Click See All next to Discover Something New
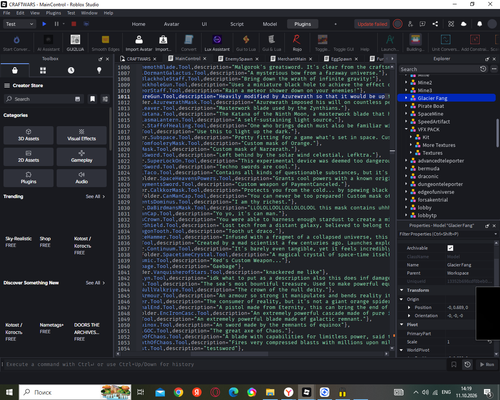This screenshot has width=500, height=400. tap(95, 283)
